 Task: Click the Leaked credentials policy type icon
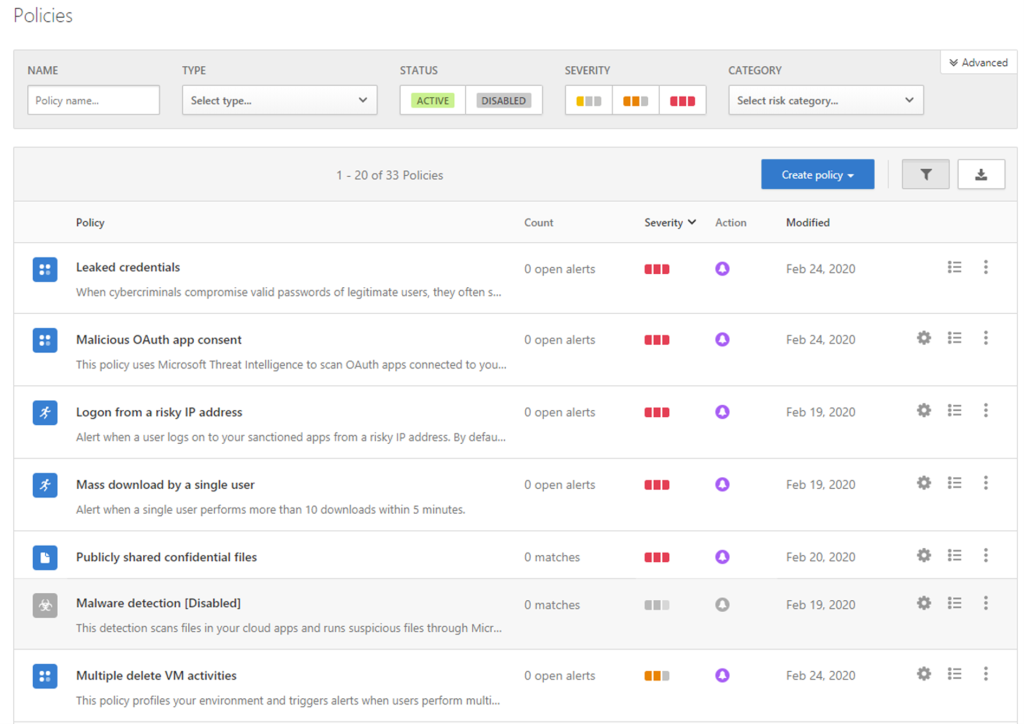point(45,269)
